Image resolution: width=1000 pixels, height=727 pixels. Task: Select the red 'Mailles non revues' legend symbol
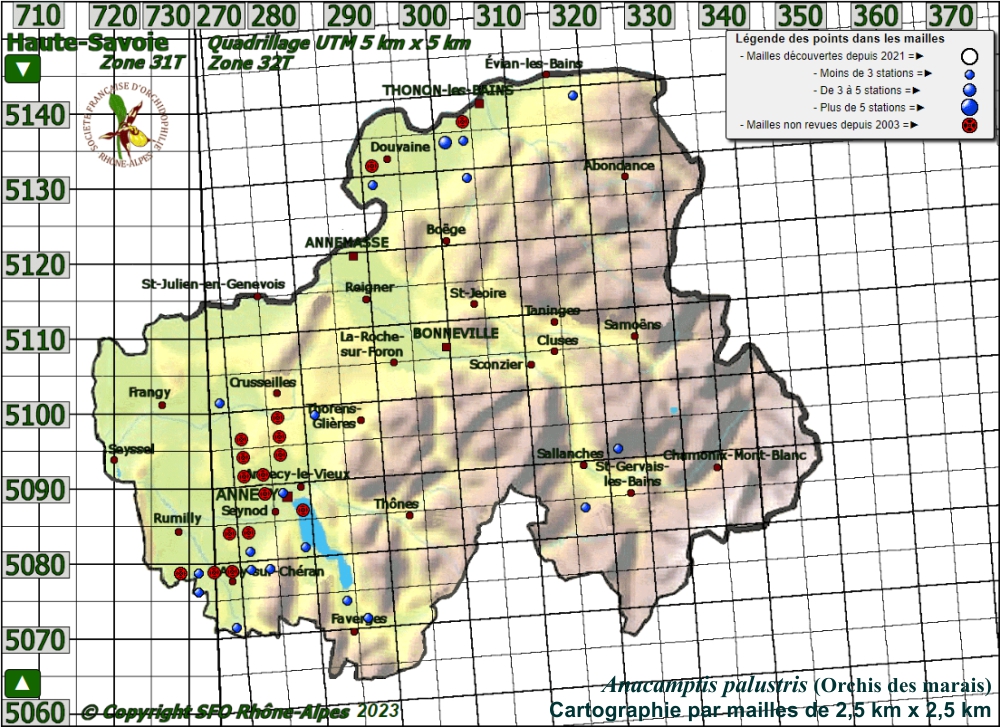(969, 125)
